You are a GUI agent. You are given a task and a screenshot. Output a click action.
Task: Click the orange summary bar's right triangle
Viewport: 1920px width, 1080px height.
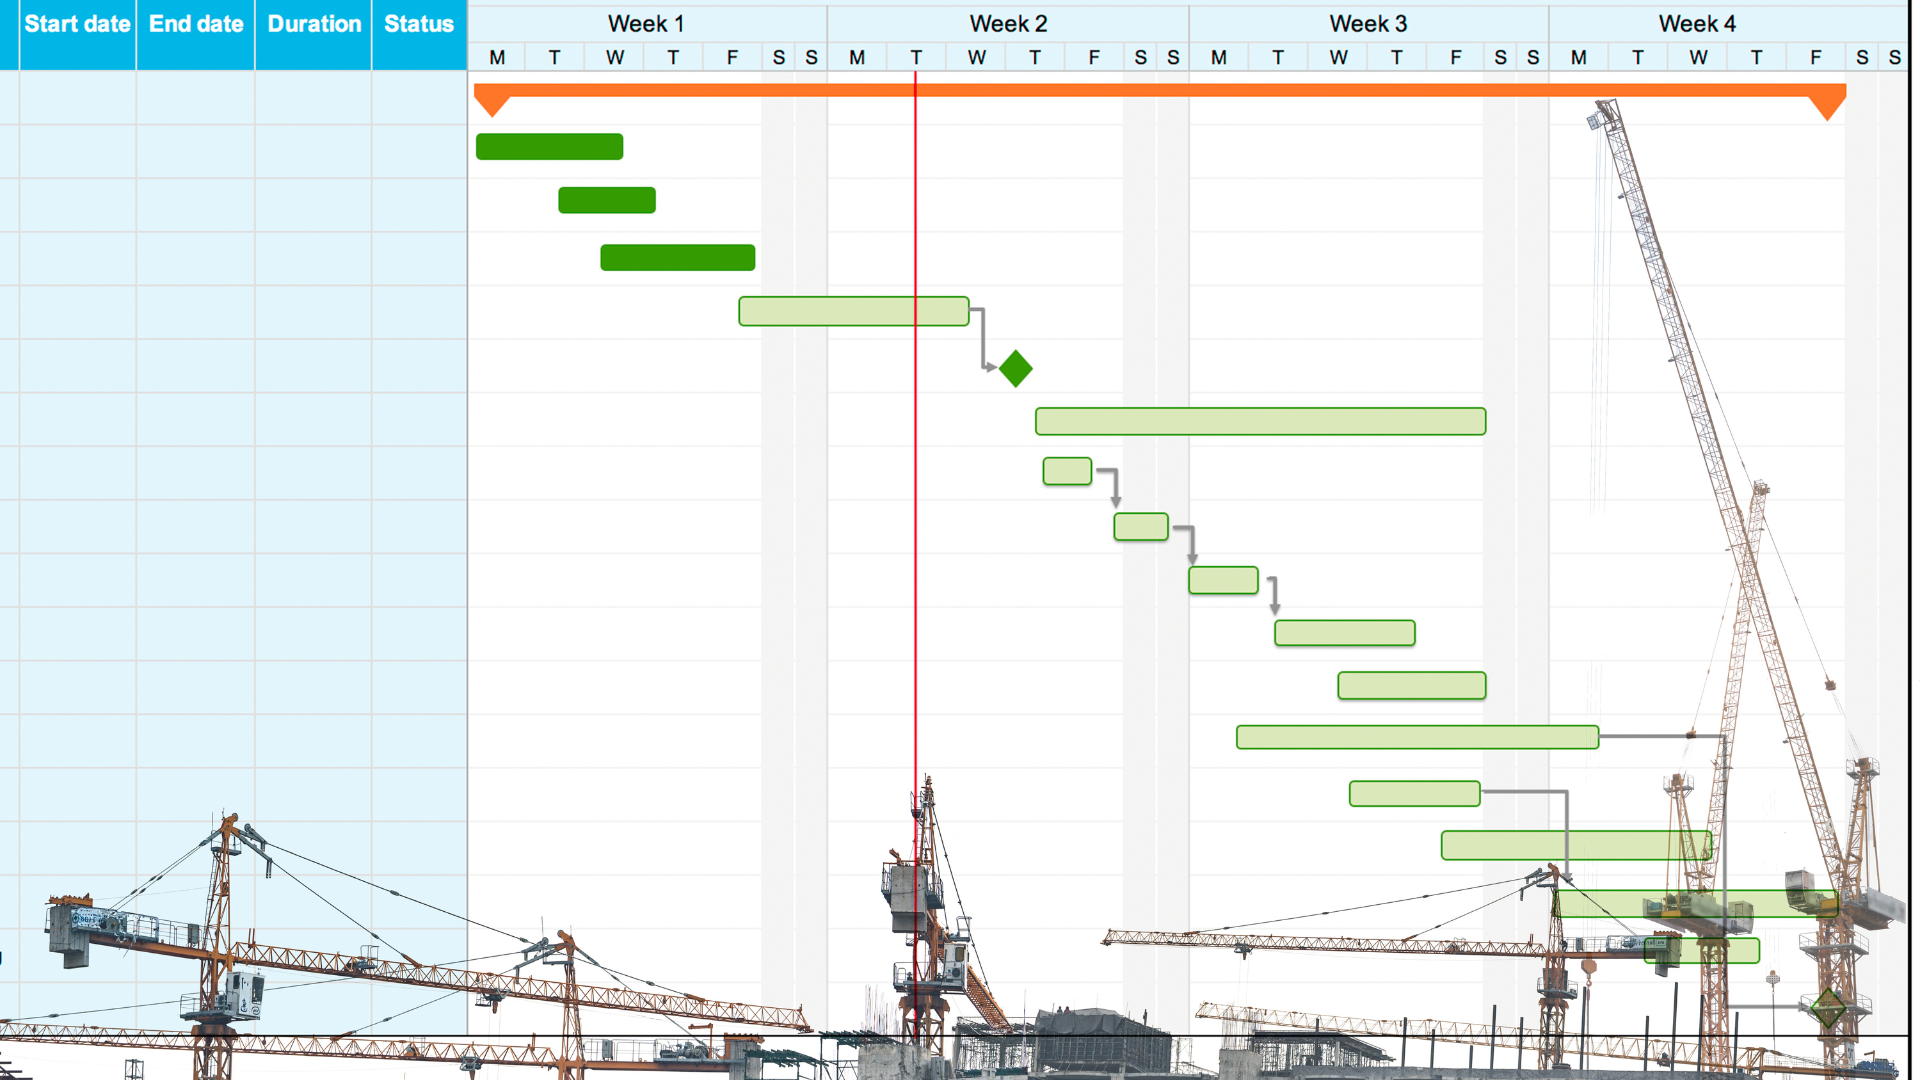click(1828, 105)
